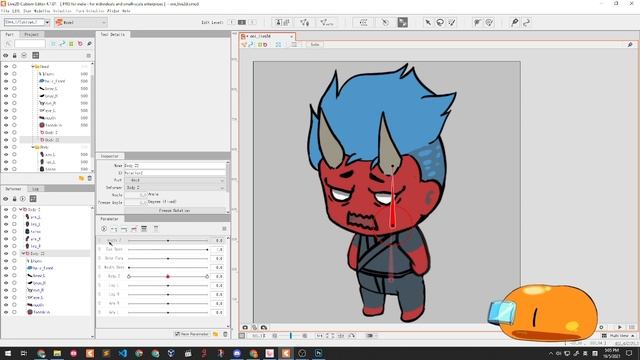Image resolution: width=640 pixels, height=360 pixels.
Task: Click the mesh edit tool icon in toolbar
Action: [304, 22]
